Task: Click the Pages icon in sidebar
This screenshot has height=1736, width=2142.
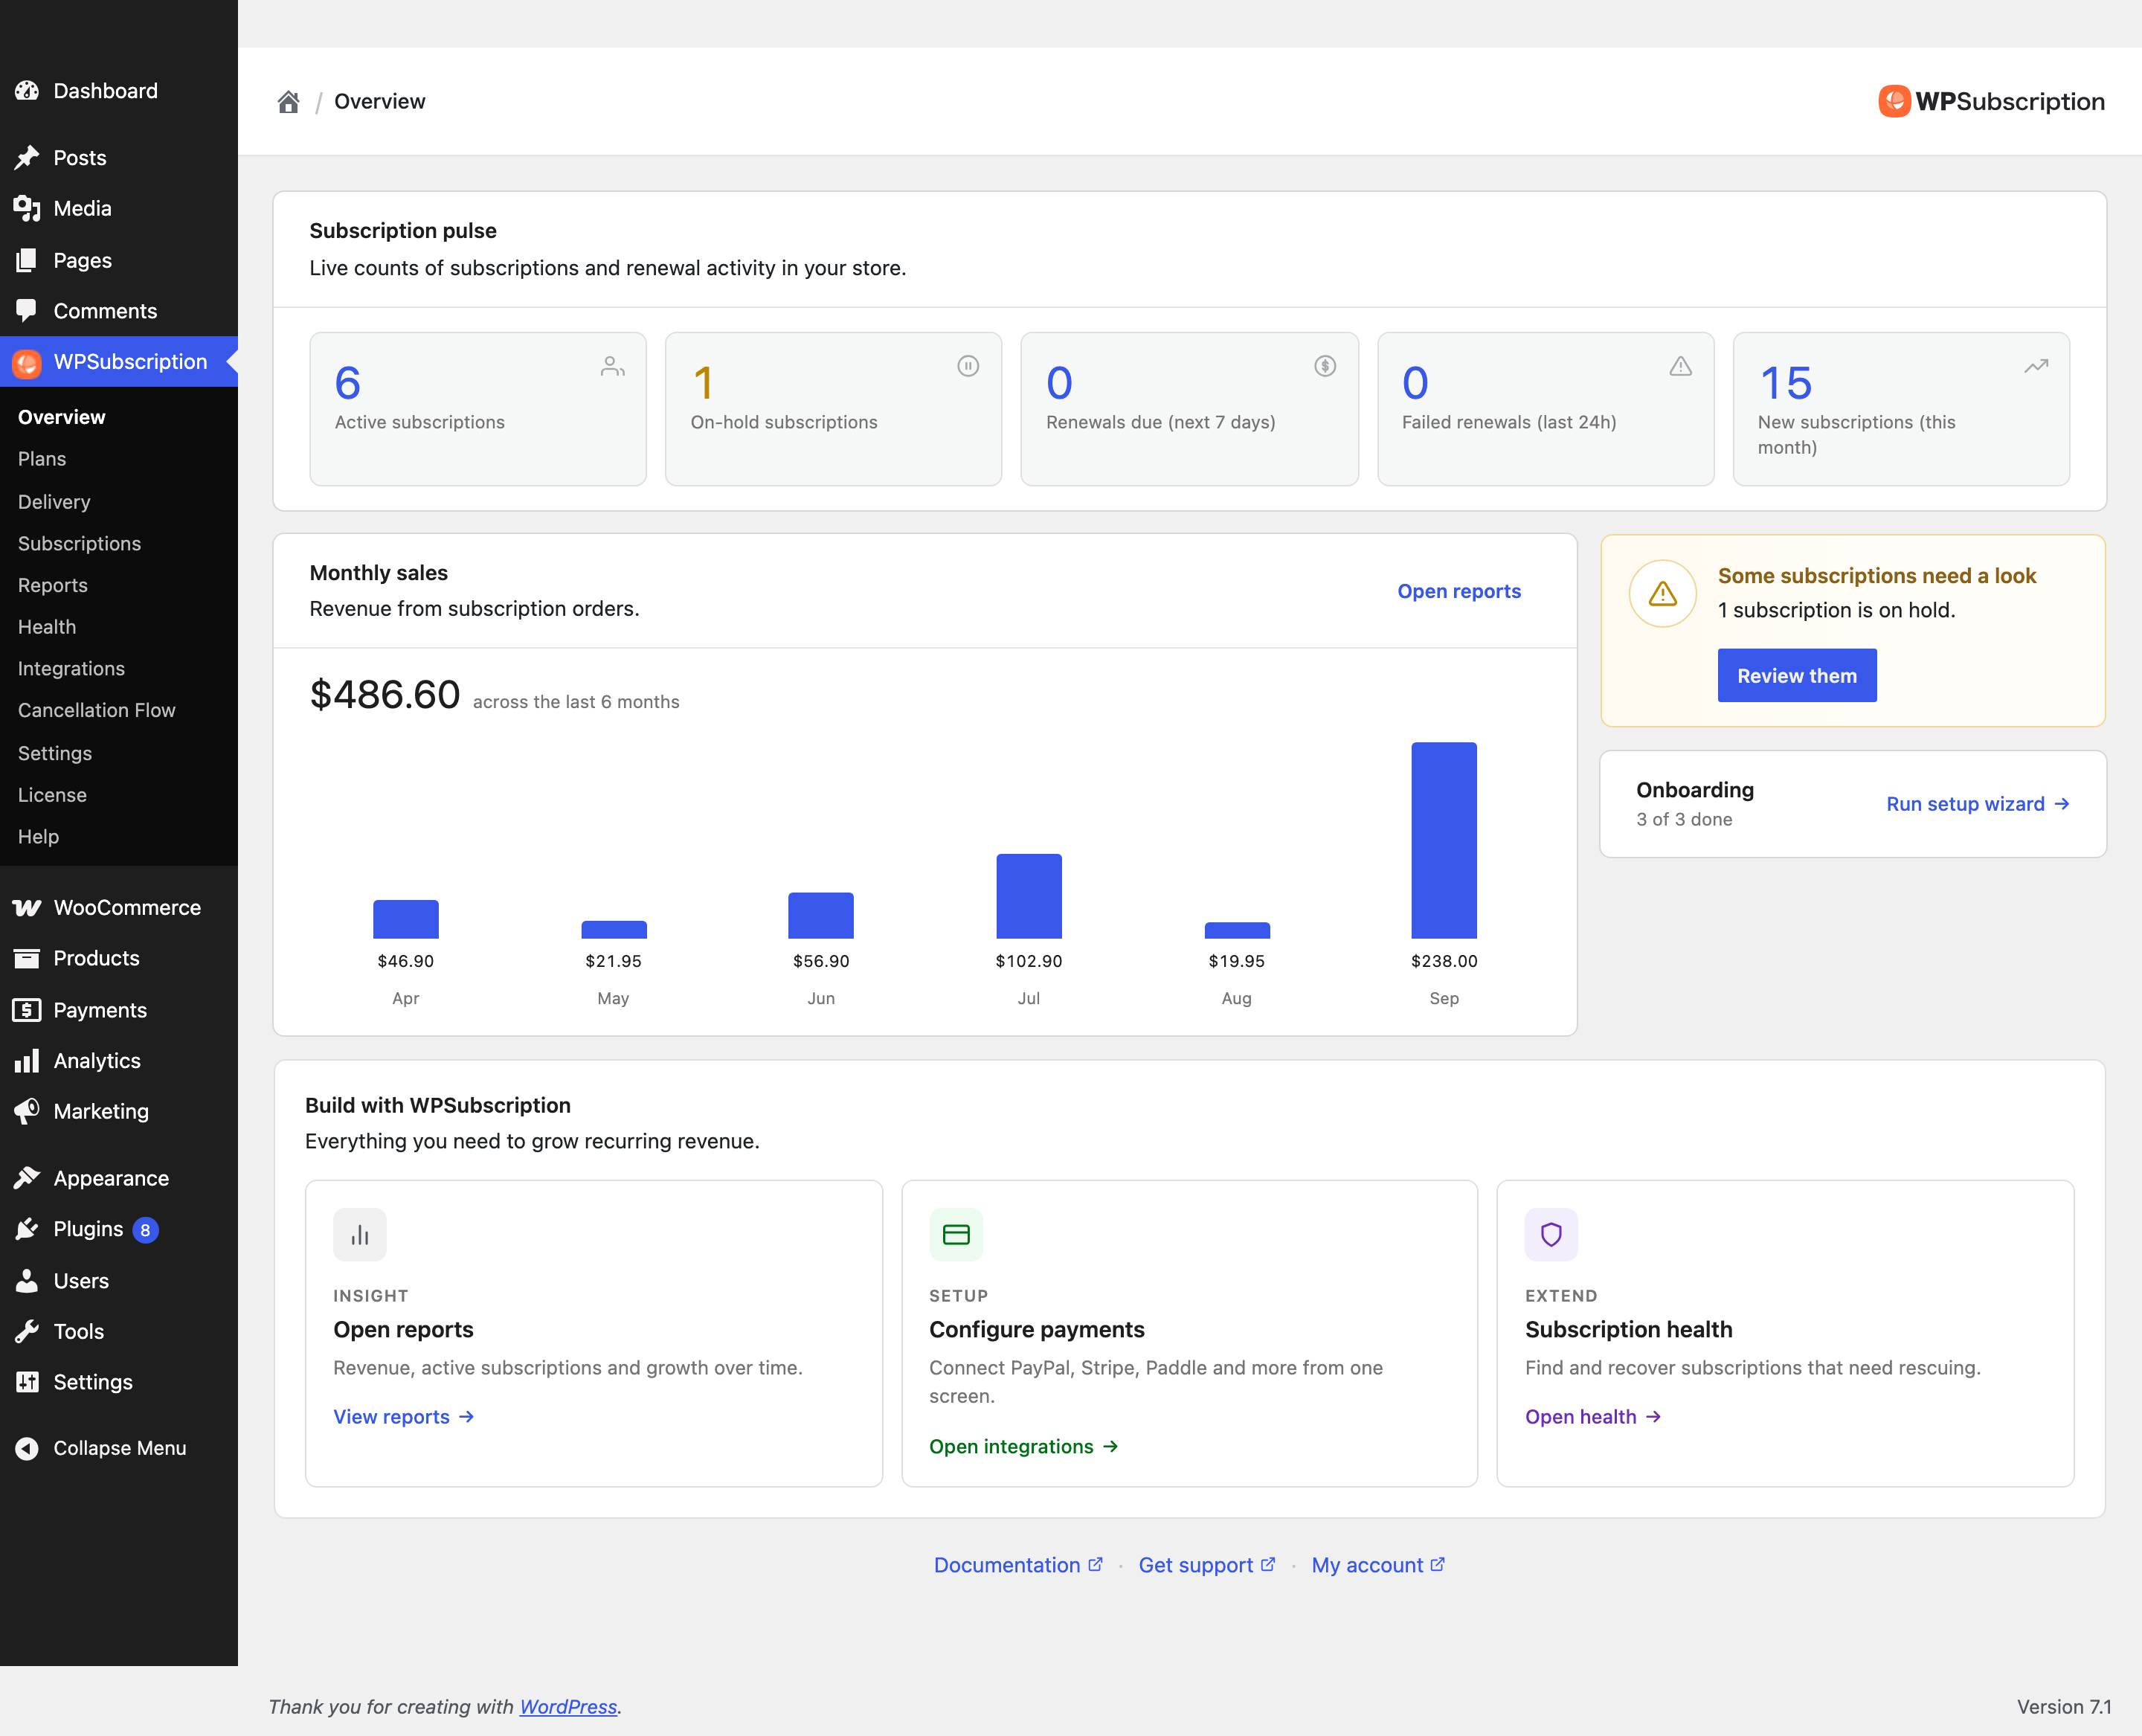Action: pyautogui.click(x=27, y=260)
